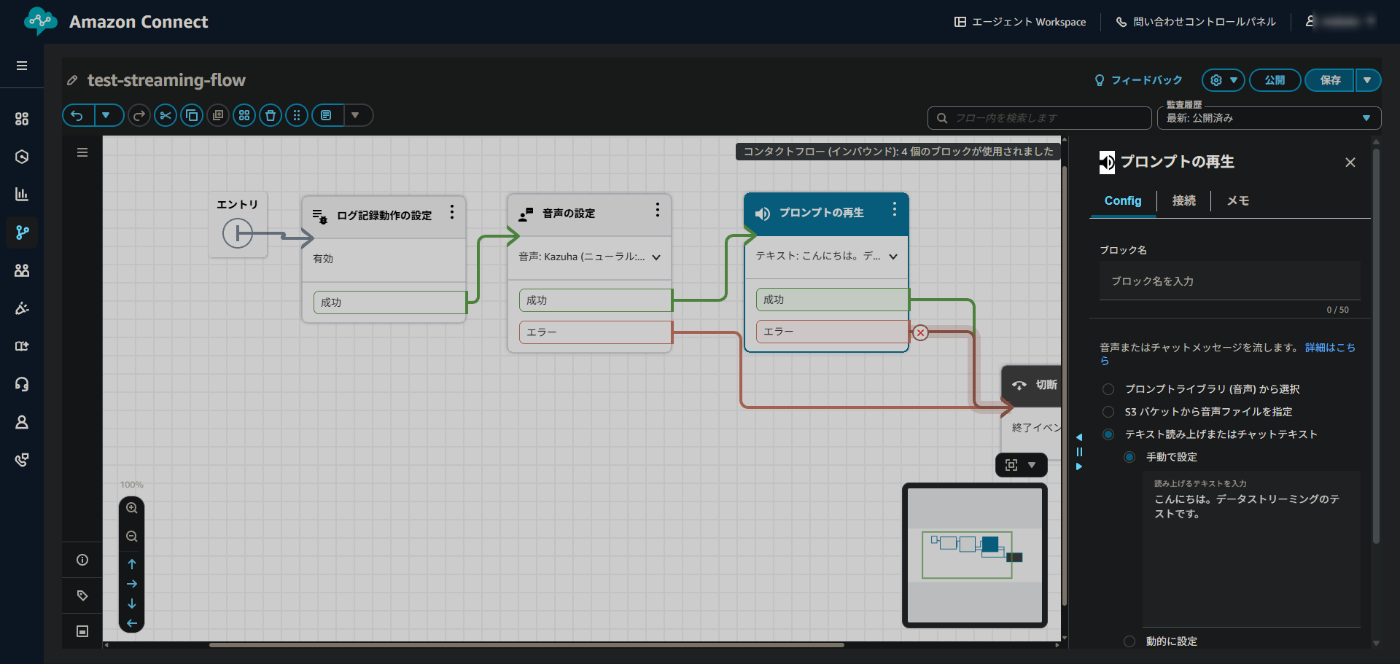Pan the canvas right with arrow
The image size is (1400, 664).
(x=132, y=584)
